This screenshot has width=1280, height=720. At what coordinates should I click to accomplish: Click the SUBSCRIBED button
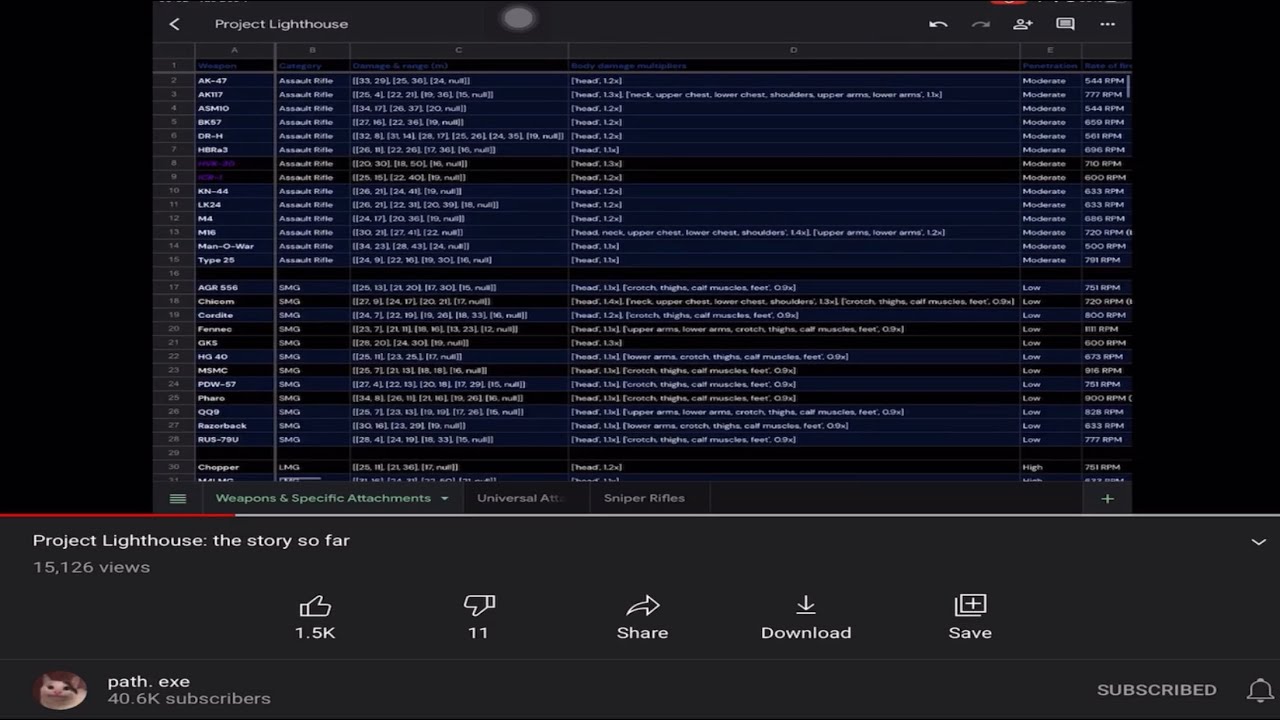1157,690
